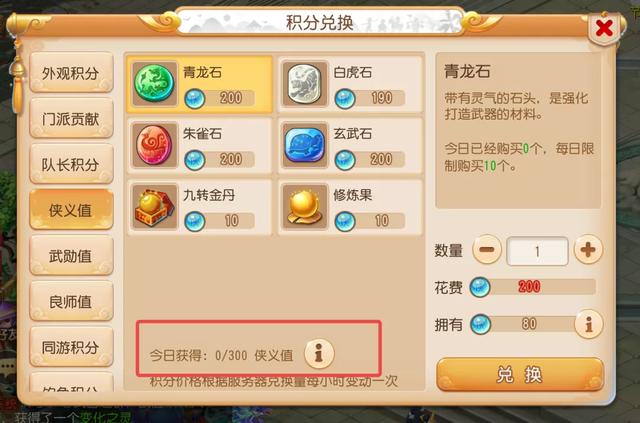
Task: Select the golden 修炼果 fruit icon
Action: pyautogui.click(x=305, y=207)
